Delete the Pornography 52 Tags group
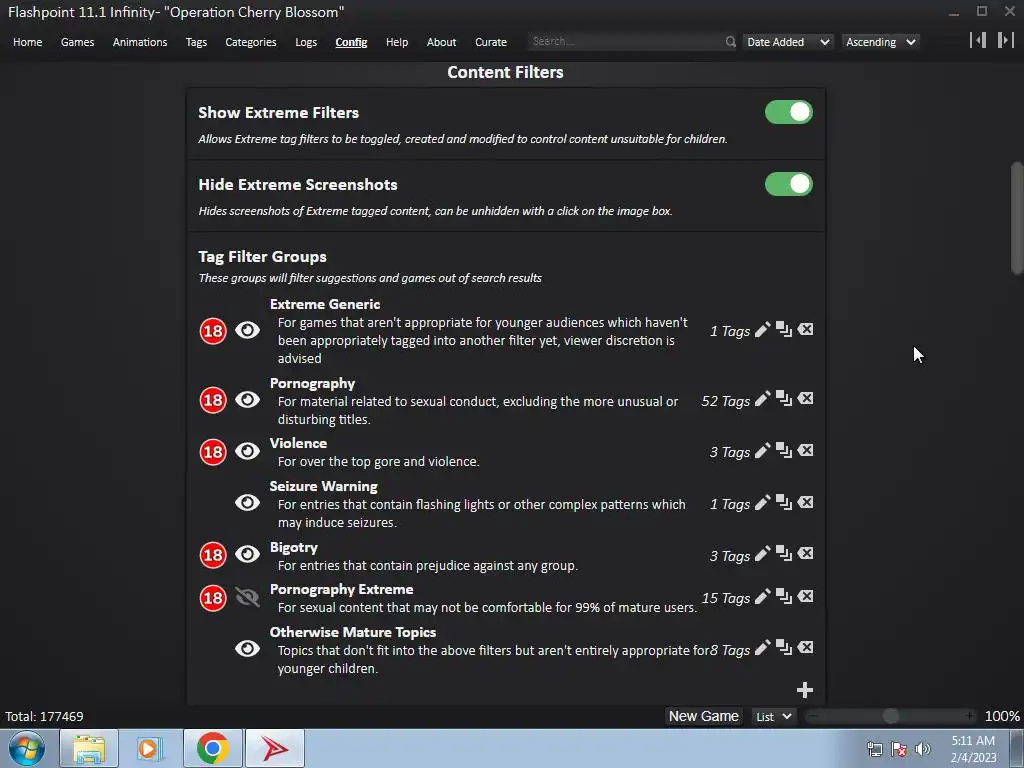The width and height of the screenshot is (1024, 768). point(806,398)
